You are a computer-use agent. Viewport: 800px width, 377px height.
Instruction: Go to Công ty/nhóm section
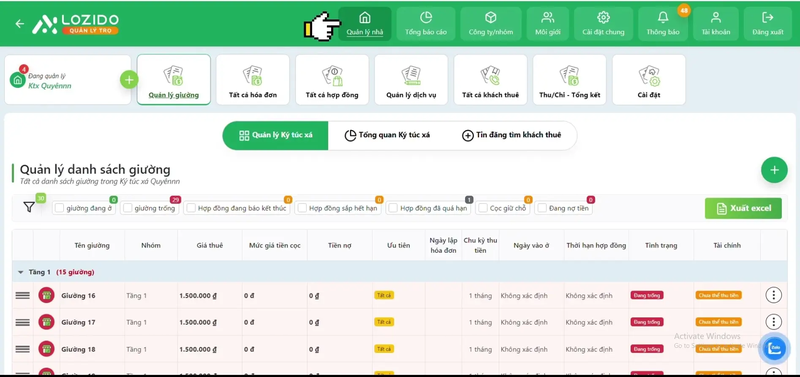(491, 24)
